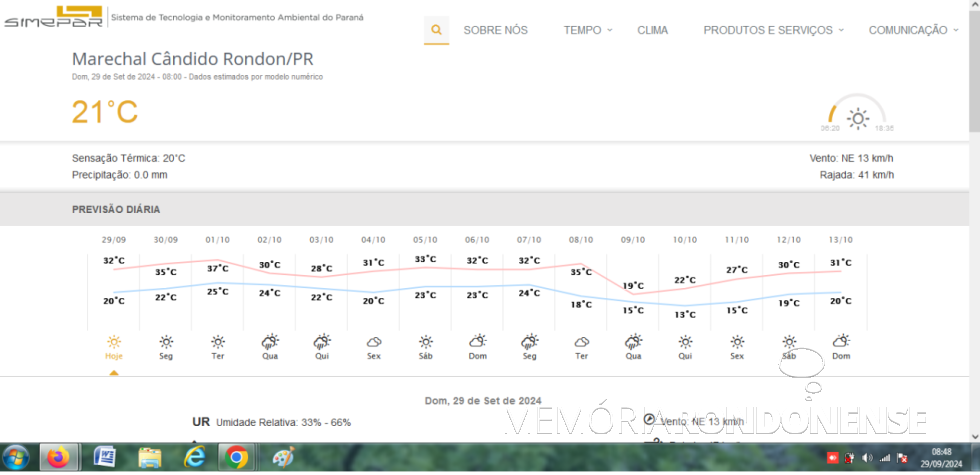
Task: Click the partly cloudy icon for 13/10
Action: click(841, 341)
